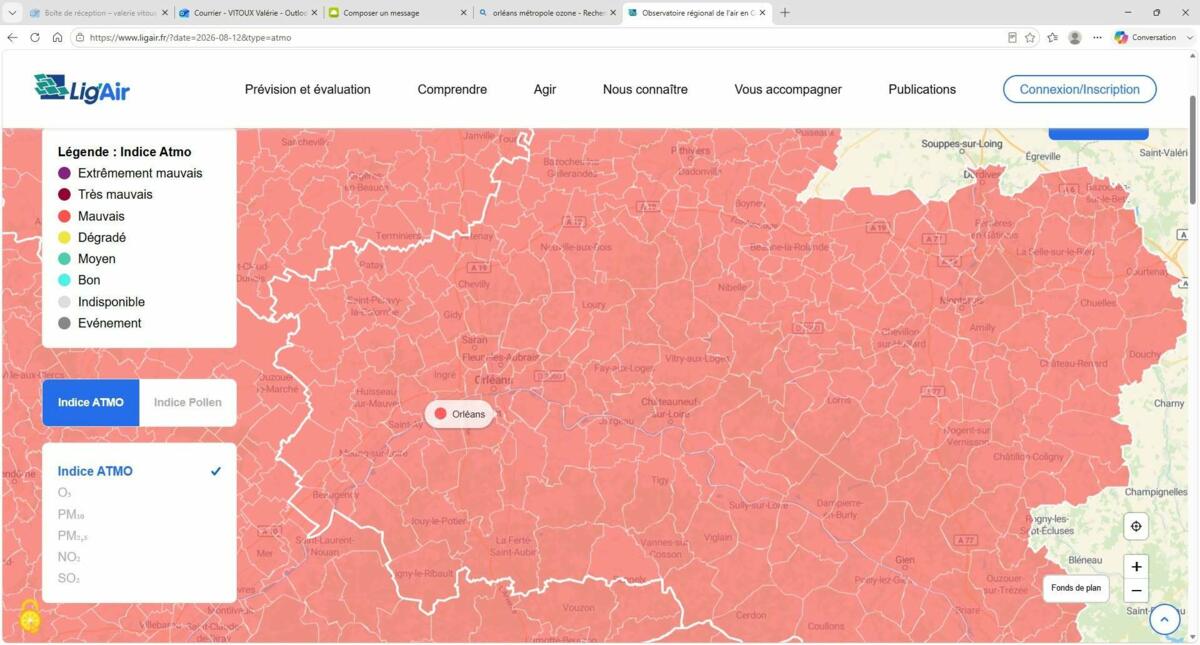The height and width of the screenshot is (645, 1200).
Task: Open the browser tab list chevron
Action: tap(13, 13)
